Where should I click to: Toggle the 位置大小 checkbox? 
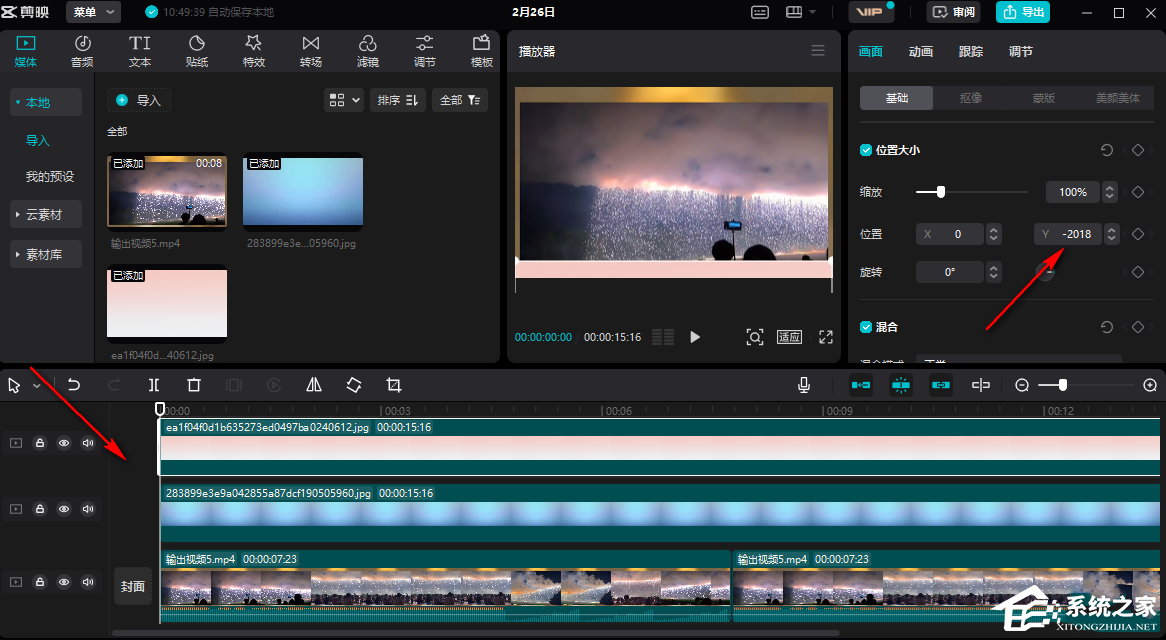(x=866, y=150)
